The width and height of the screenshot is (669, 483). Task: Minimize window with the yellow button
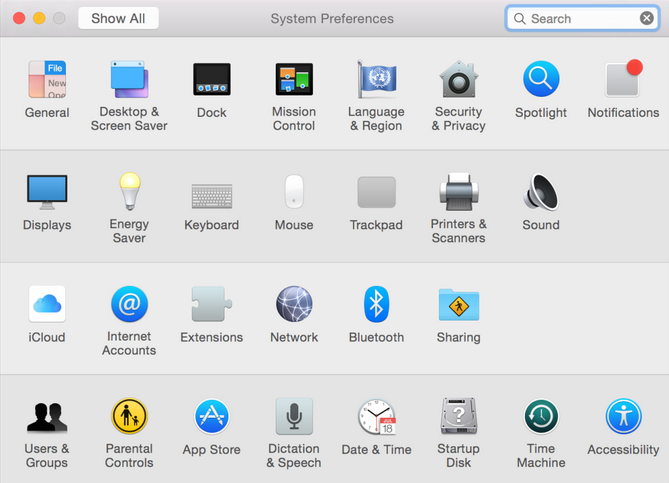39,18
